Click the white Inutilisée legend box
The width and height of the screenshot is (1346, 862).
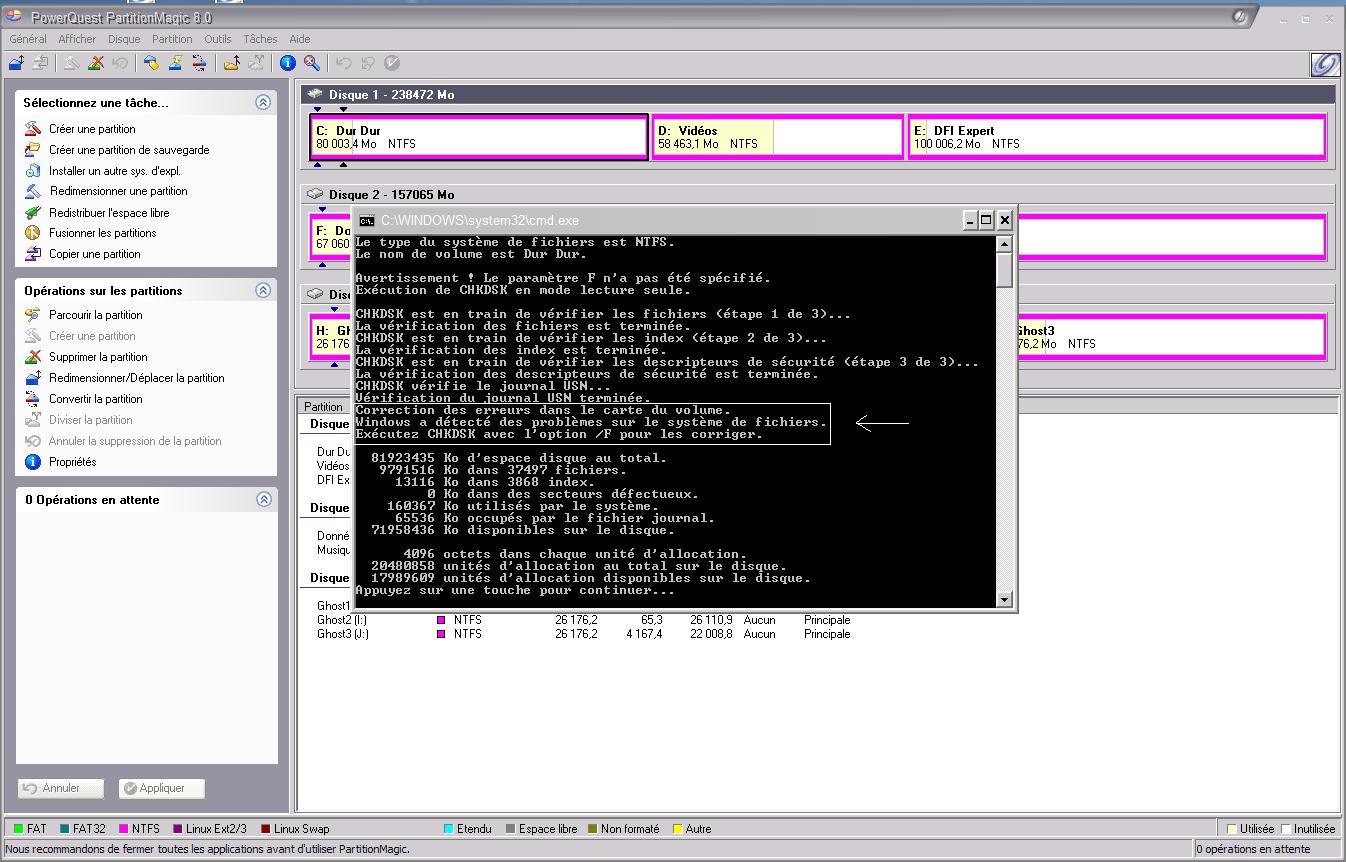[x=1286, y=829]
